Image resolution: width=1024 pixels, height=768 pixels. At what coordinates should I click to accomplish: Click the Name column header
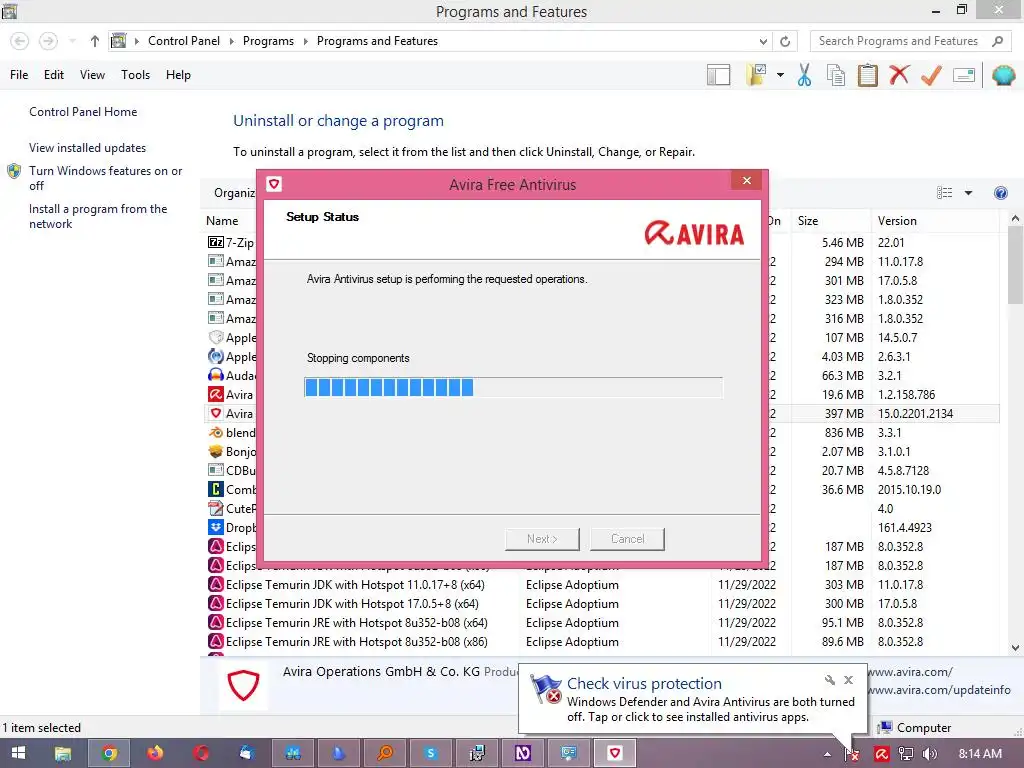tap(222, 221)
